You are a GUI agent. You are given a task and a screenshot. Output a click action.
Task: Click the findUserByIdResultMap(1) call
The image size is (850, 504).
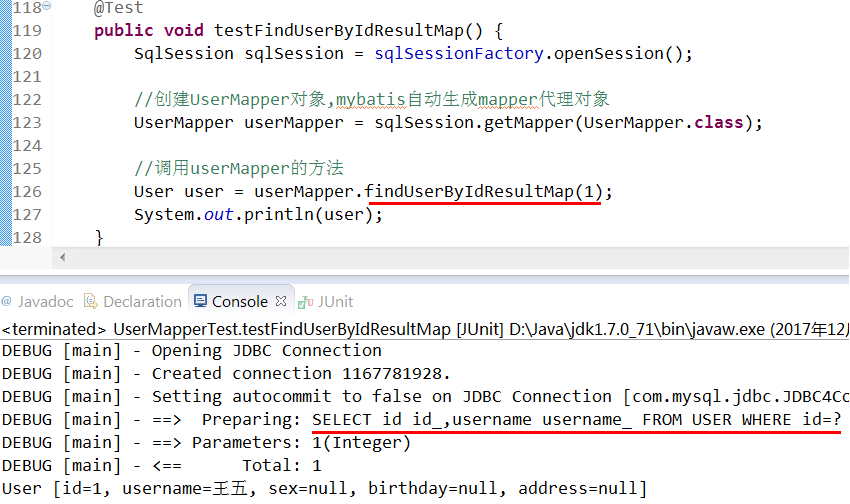tap(484, 191)
